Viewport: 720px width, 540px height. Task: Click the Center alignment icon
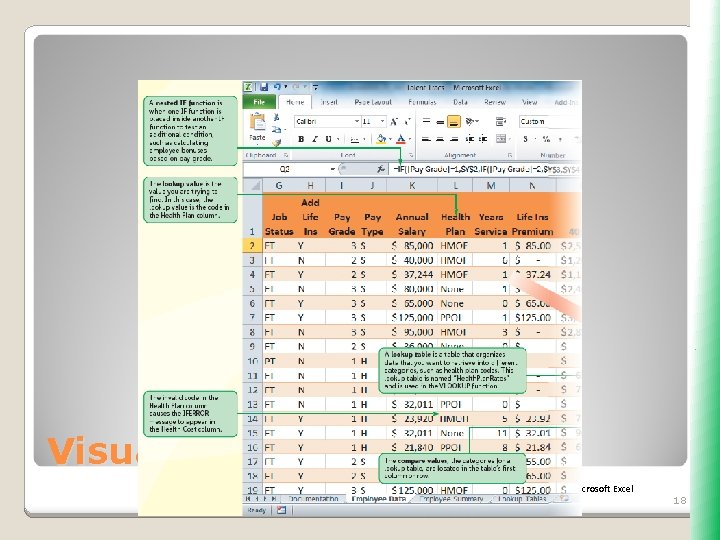pyautogui.click(x=440, y=139)
